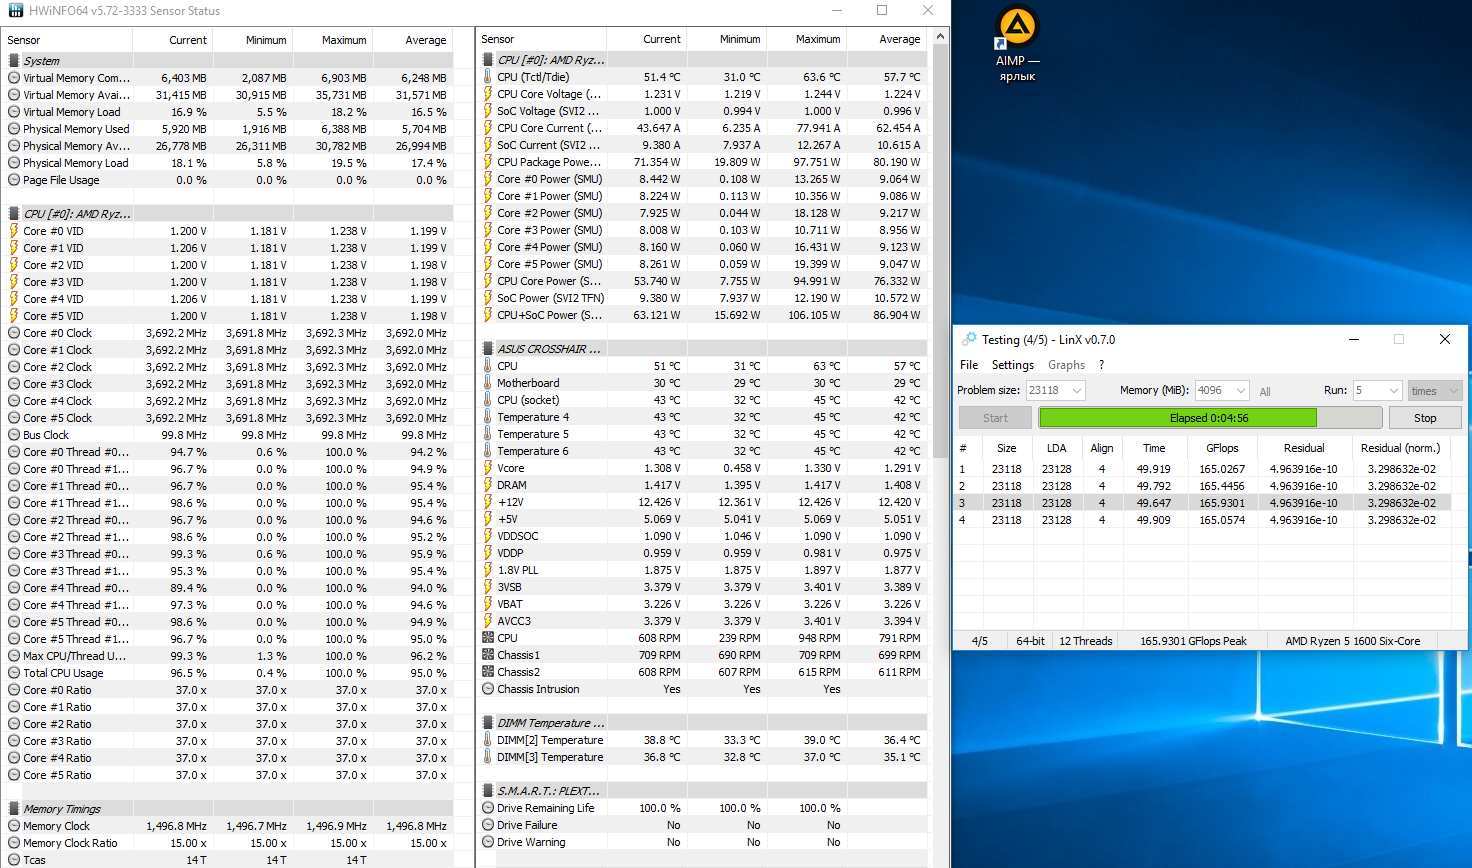This screenshot has width=1472, height=868.
Task: Select the 1.8V PLL sensor row
Action: tap(702, 570)
